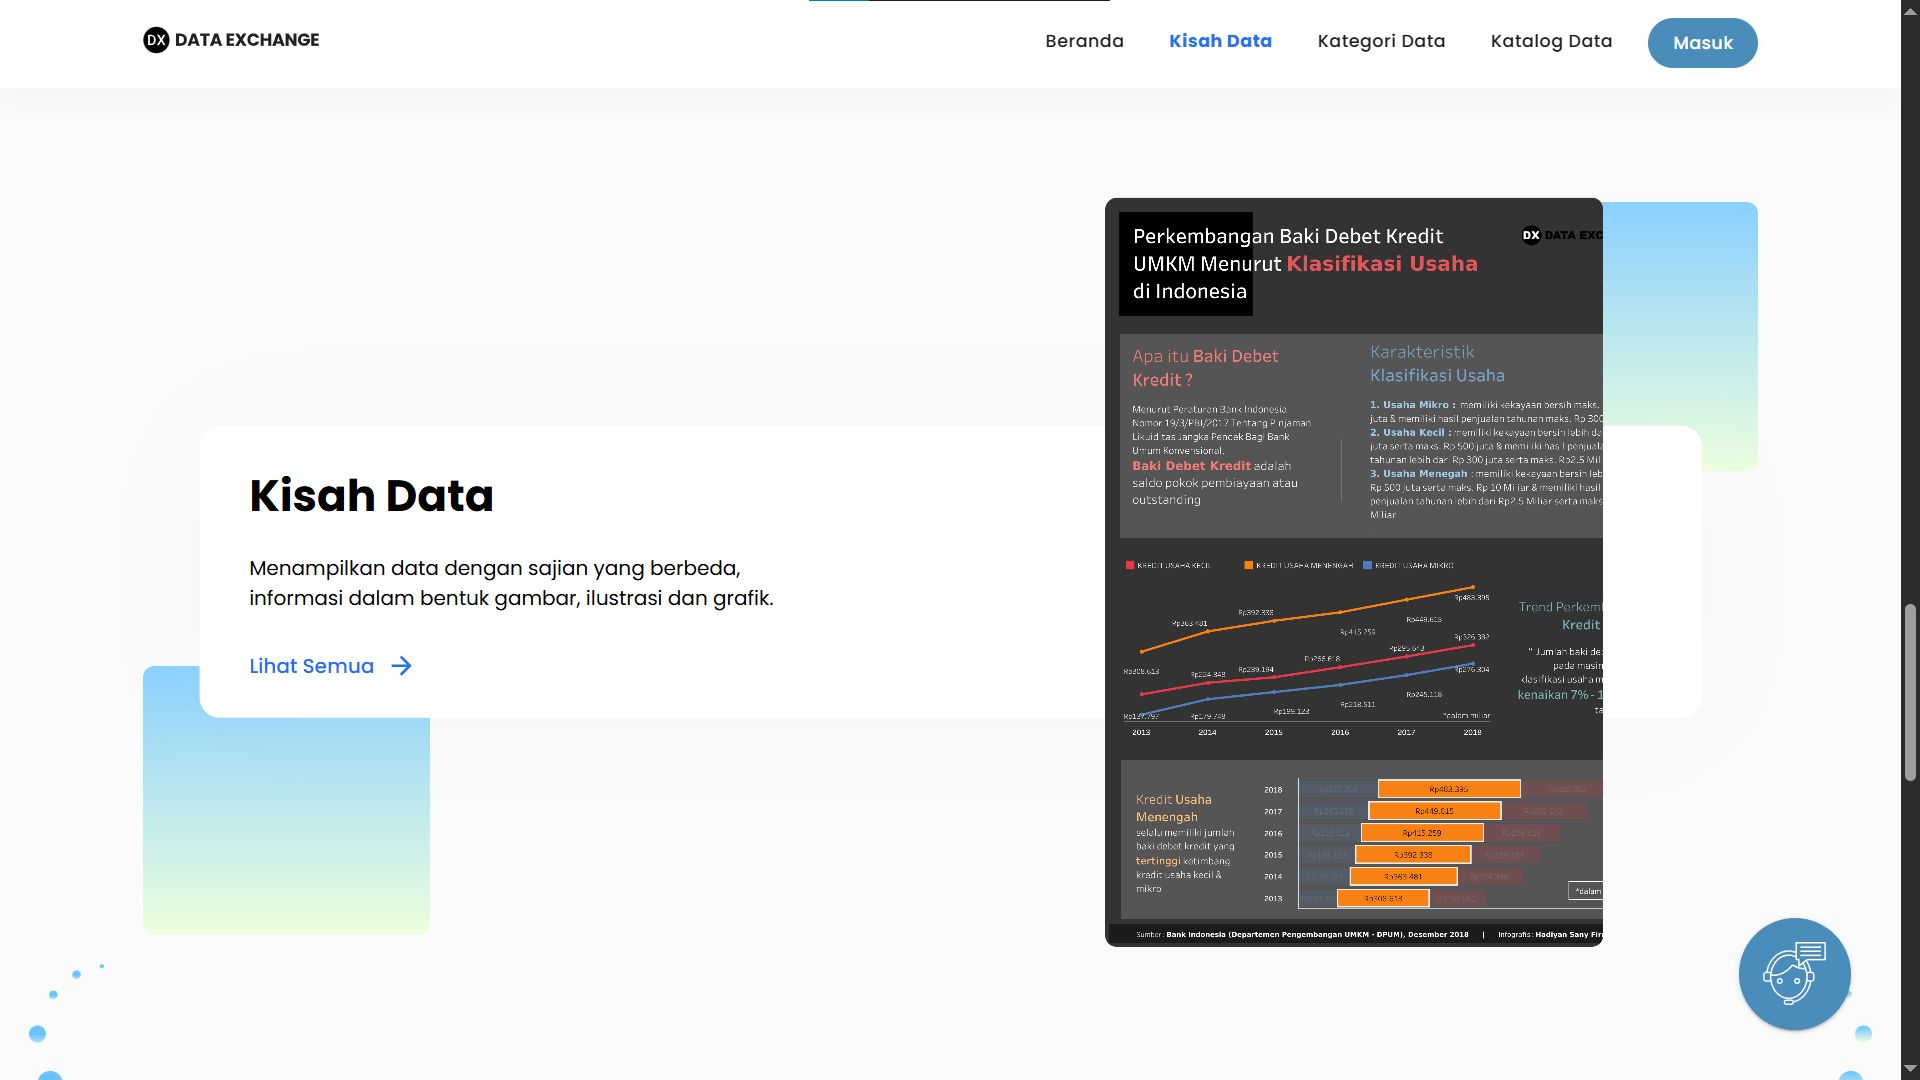Click the Kisah Data description paragraph
Image resolution: width=1920 pixels, height=1080 pixels.
click(511, 583)
